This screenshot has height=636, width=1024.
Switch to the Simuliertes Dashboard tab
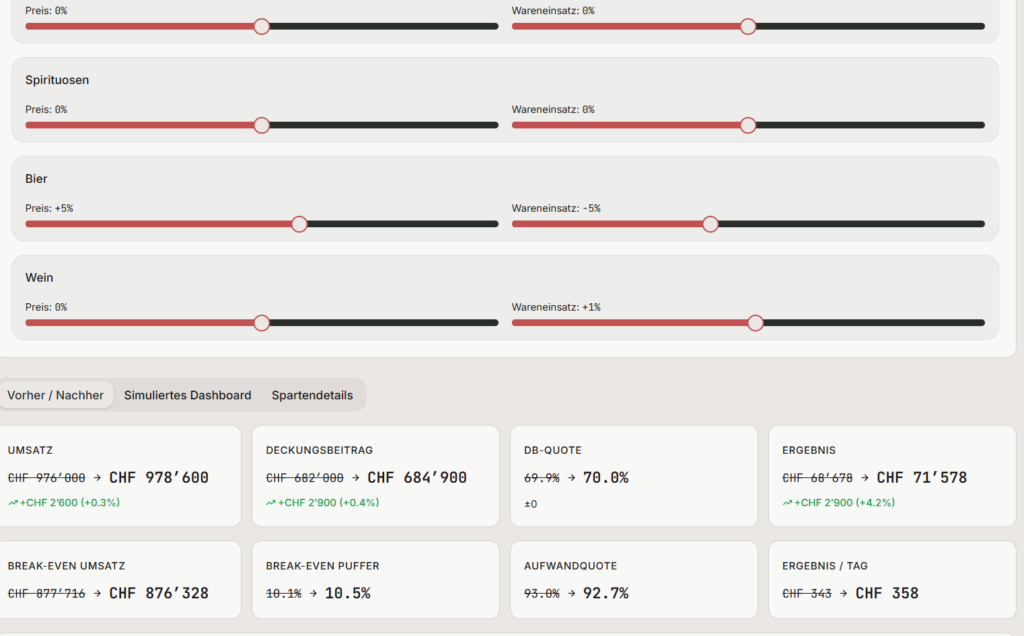187,395
